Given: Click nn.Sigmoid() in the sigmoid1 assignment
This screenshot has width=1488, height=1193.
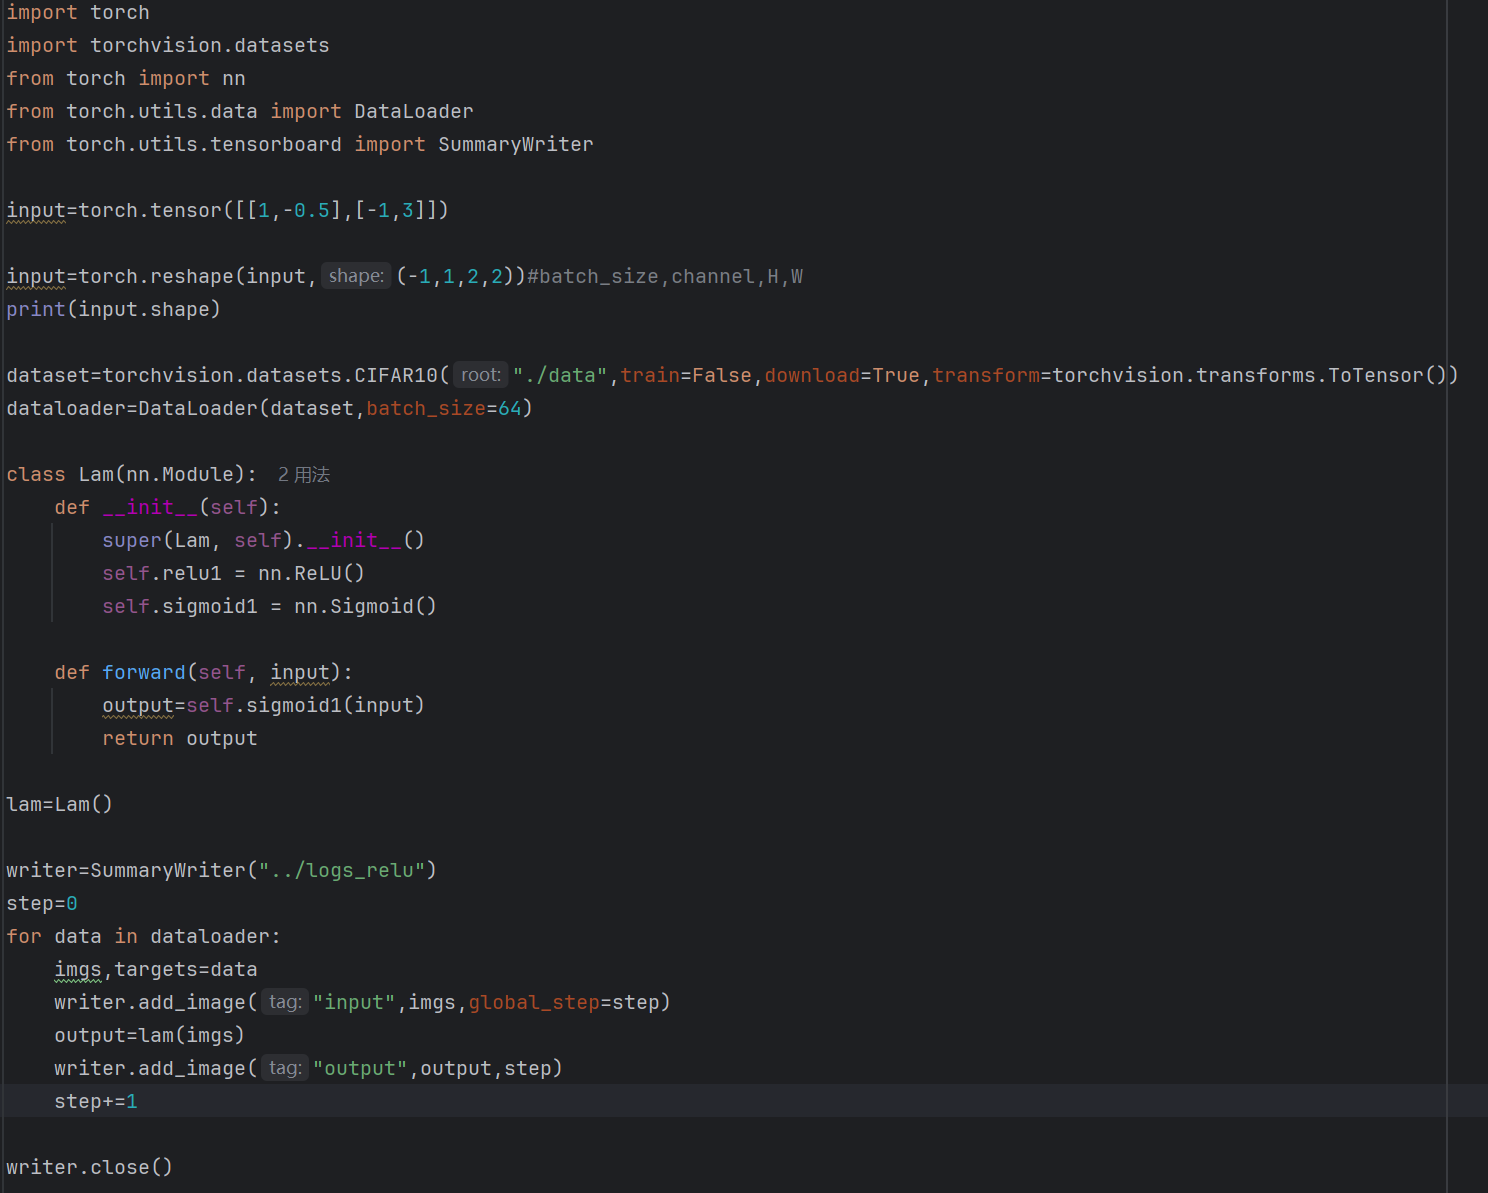Looking at the screenshot, I should (x=365, y=607).
